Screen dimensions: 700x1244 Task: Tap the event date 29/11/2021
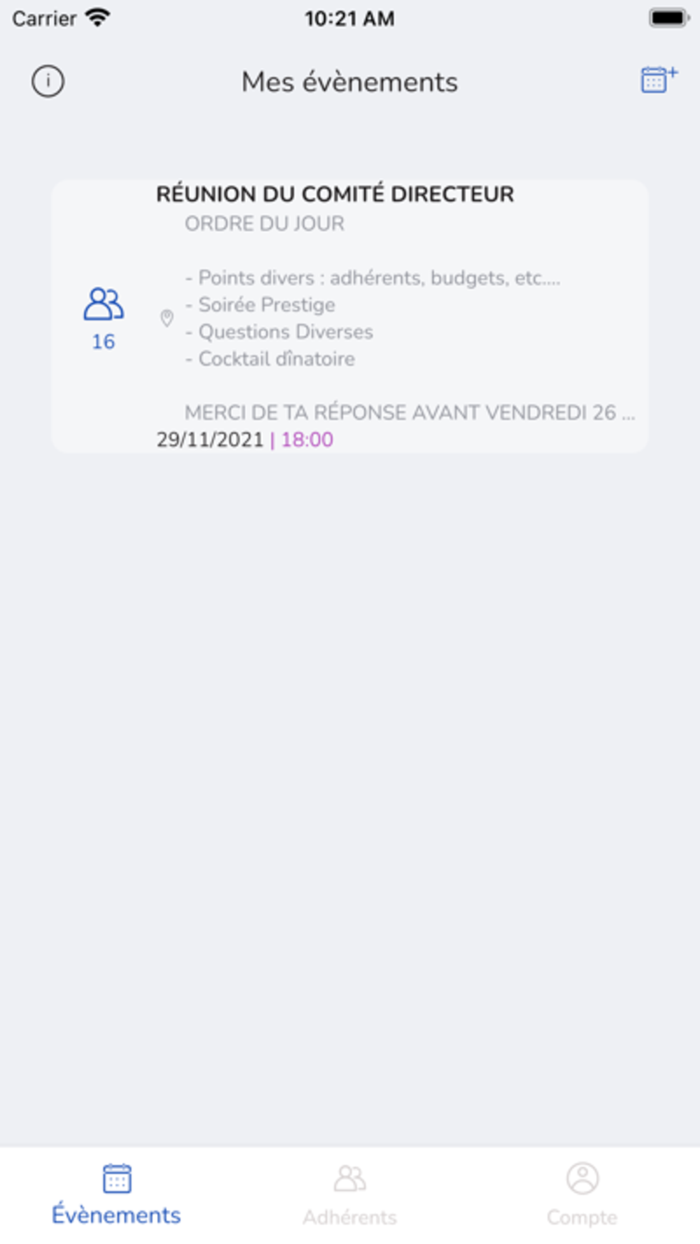click(210, 440)
